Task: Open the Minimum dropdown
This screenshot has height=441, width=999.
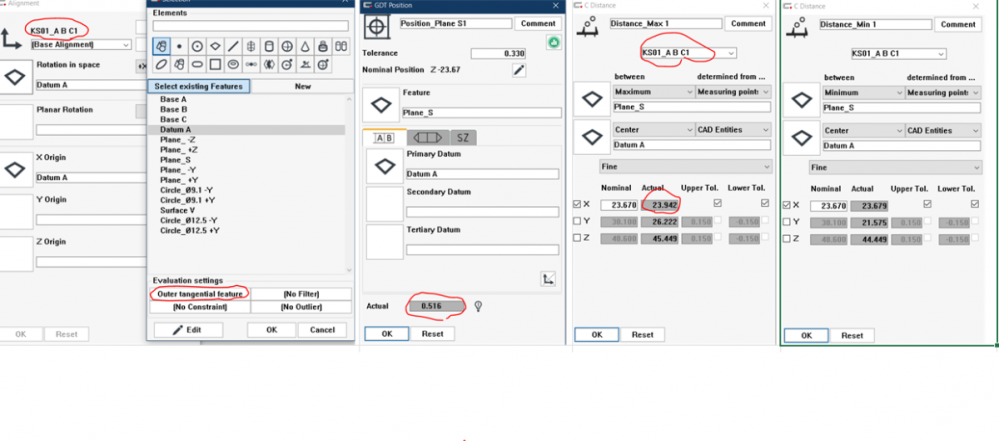Action: click(863, 92)
